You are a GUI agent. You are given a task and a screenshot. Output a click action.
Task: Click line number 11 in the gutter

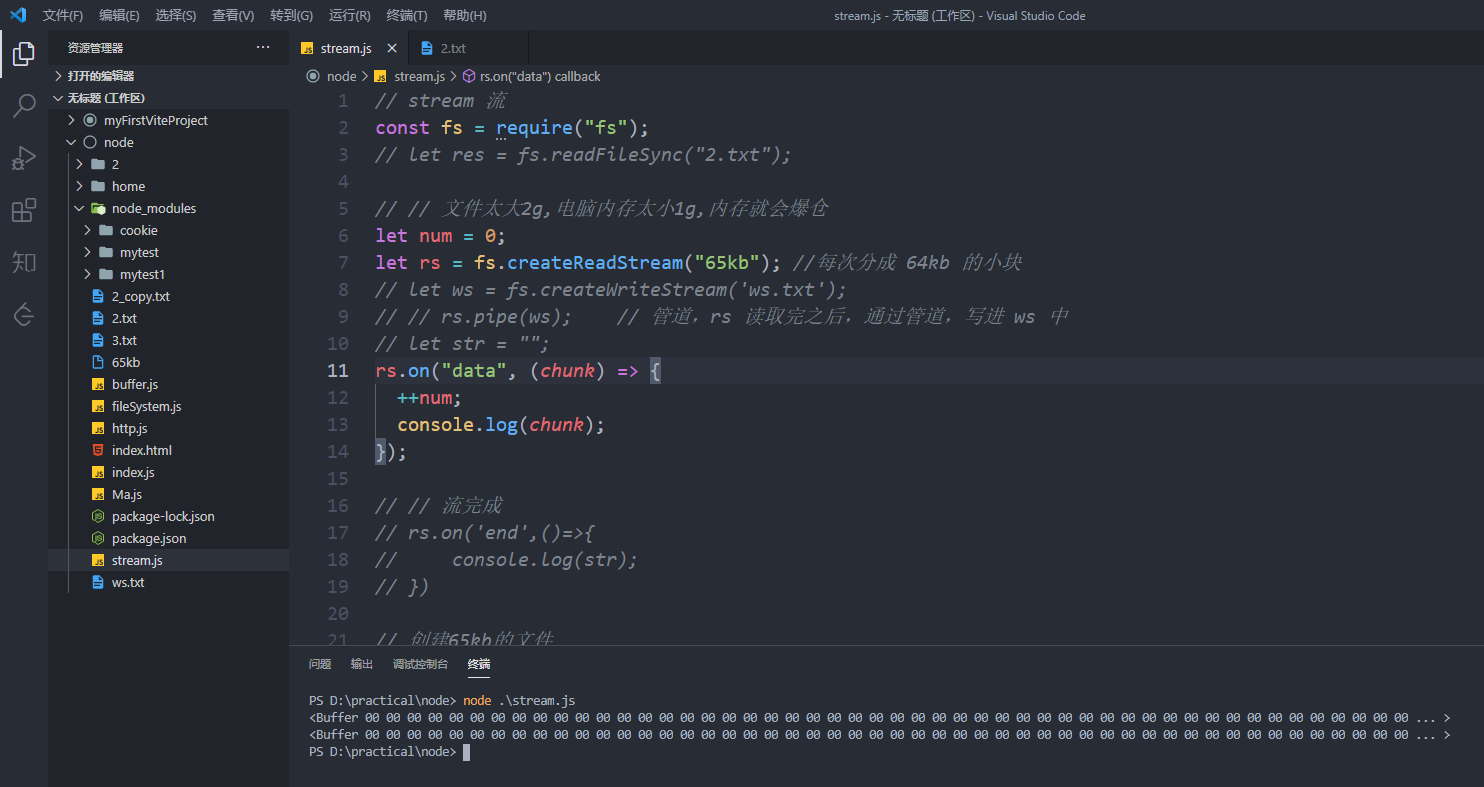tap(338, 370)
